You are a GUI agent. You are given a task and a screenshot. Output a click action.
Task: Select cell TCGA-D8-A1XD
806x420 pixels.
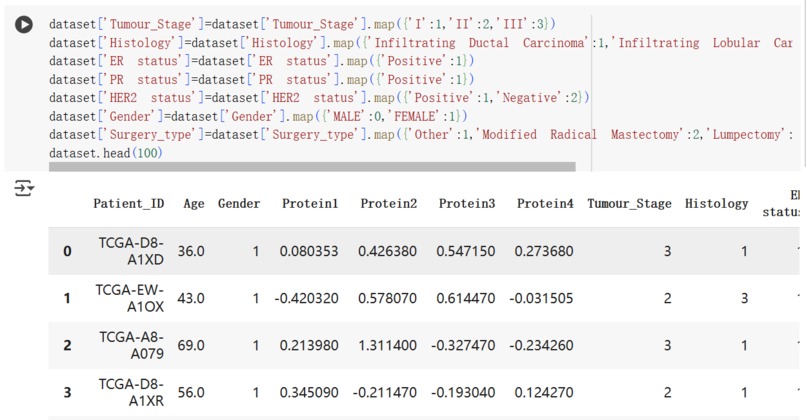coord(131,251)
